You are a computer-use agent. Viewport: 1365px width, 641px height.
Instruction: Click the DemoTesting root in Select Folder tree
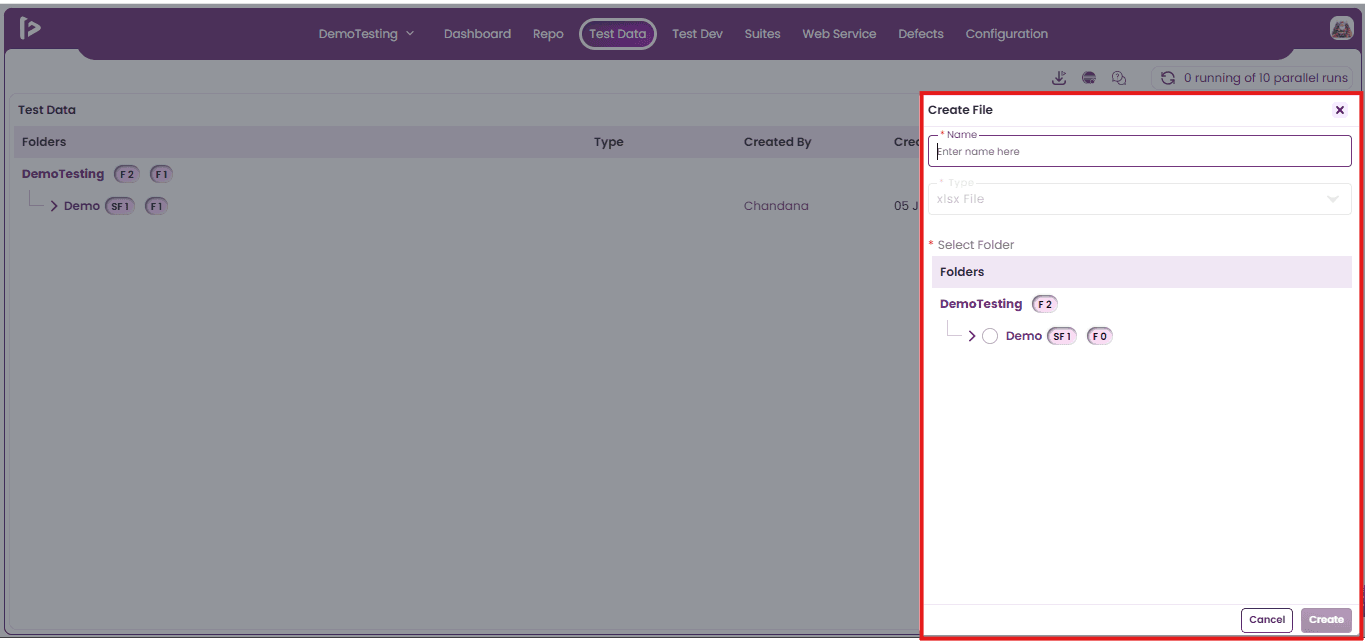[x=981, y=304]
